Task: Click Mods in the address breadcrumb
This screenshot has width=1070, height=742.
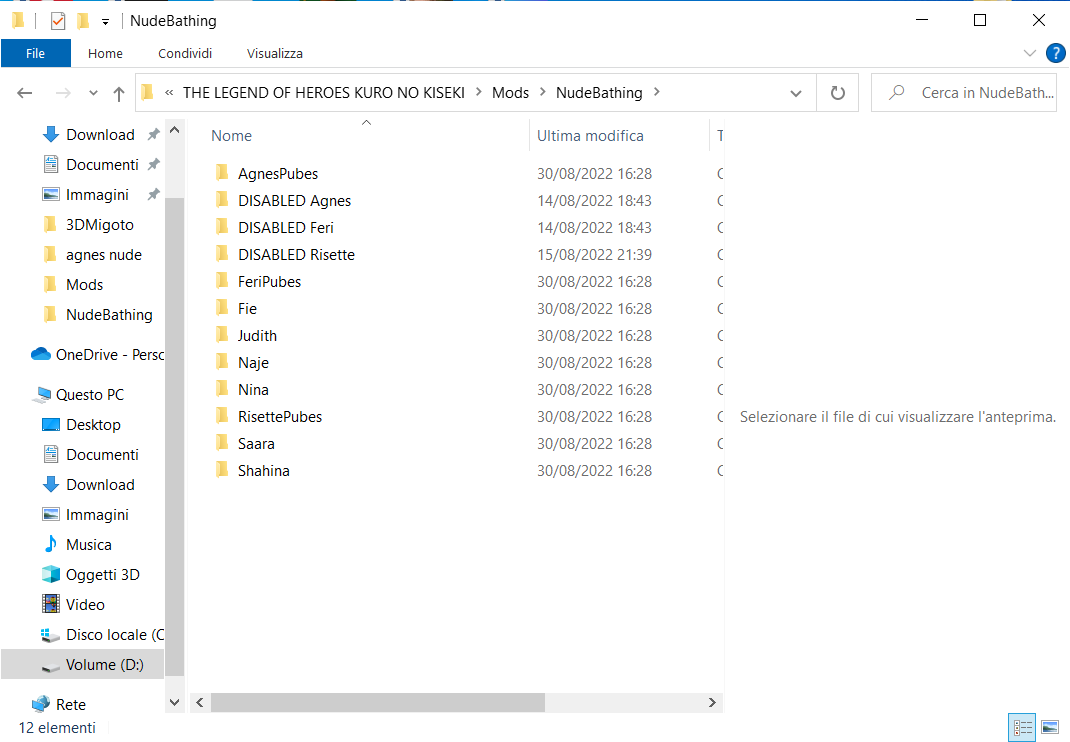Action: (x=510, y=93)
